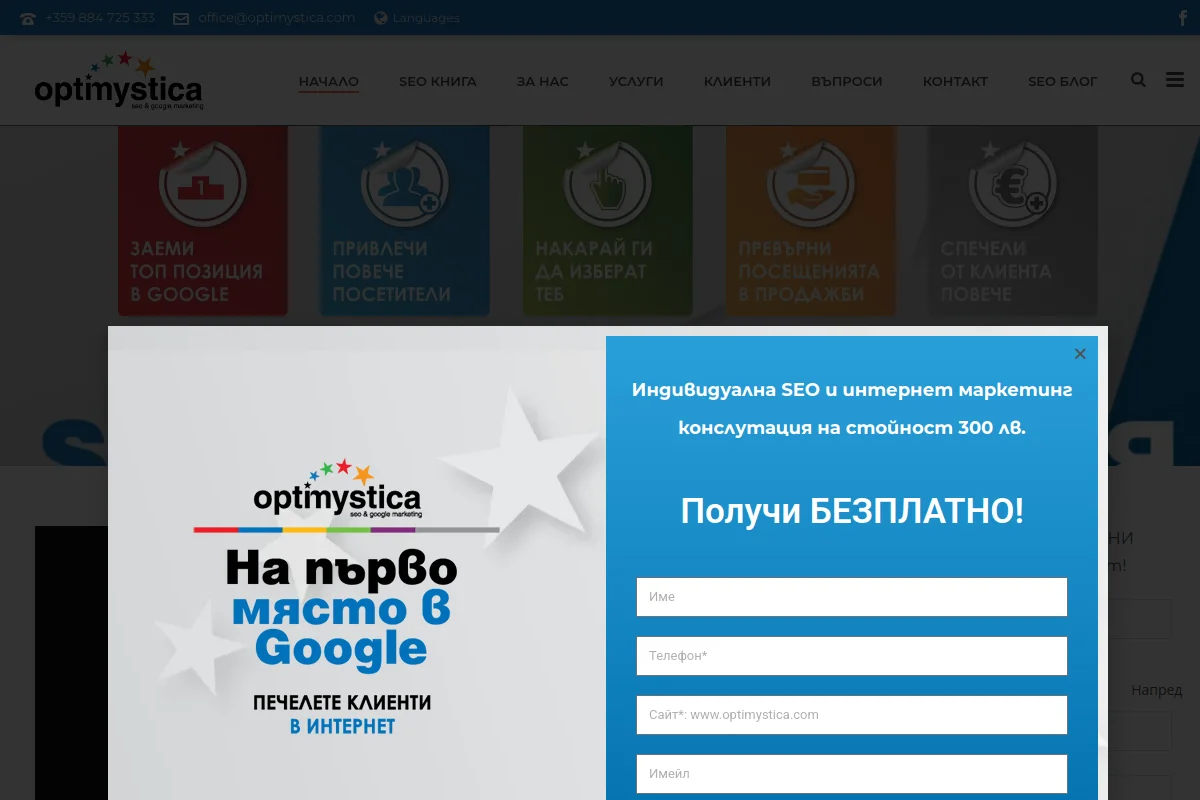Click the podium number one icon

click(203, 185)
